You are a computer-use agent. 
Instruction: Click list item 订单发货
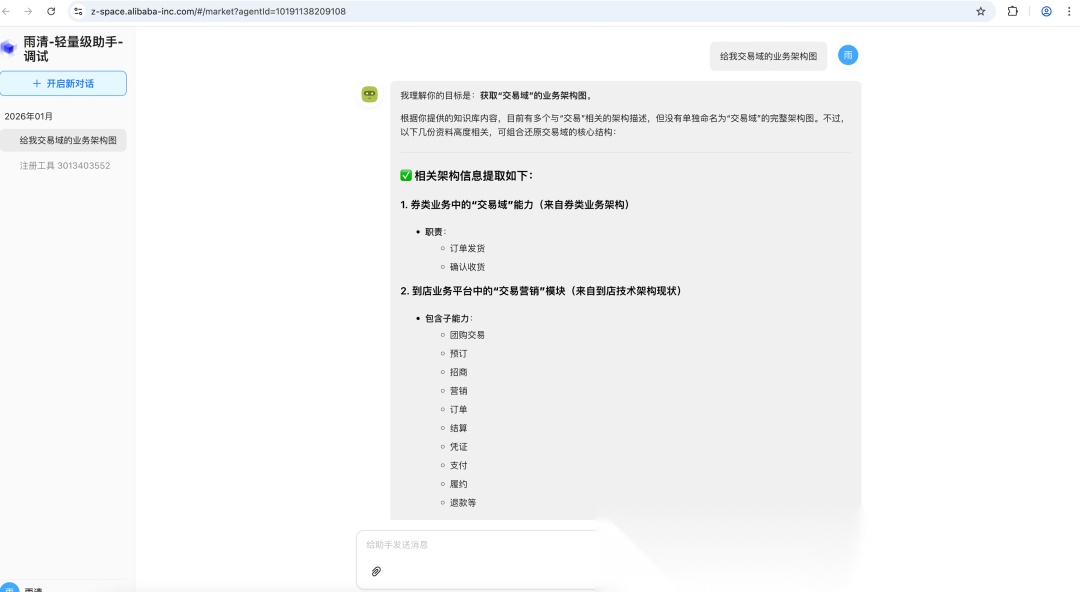(467, 248)
